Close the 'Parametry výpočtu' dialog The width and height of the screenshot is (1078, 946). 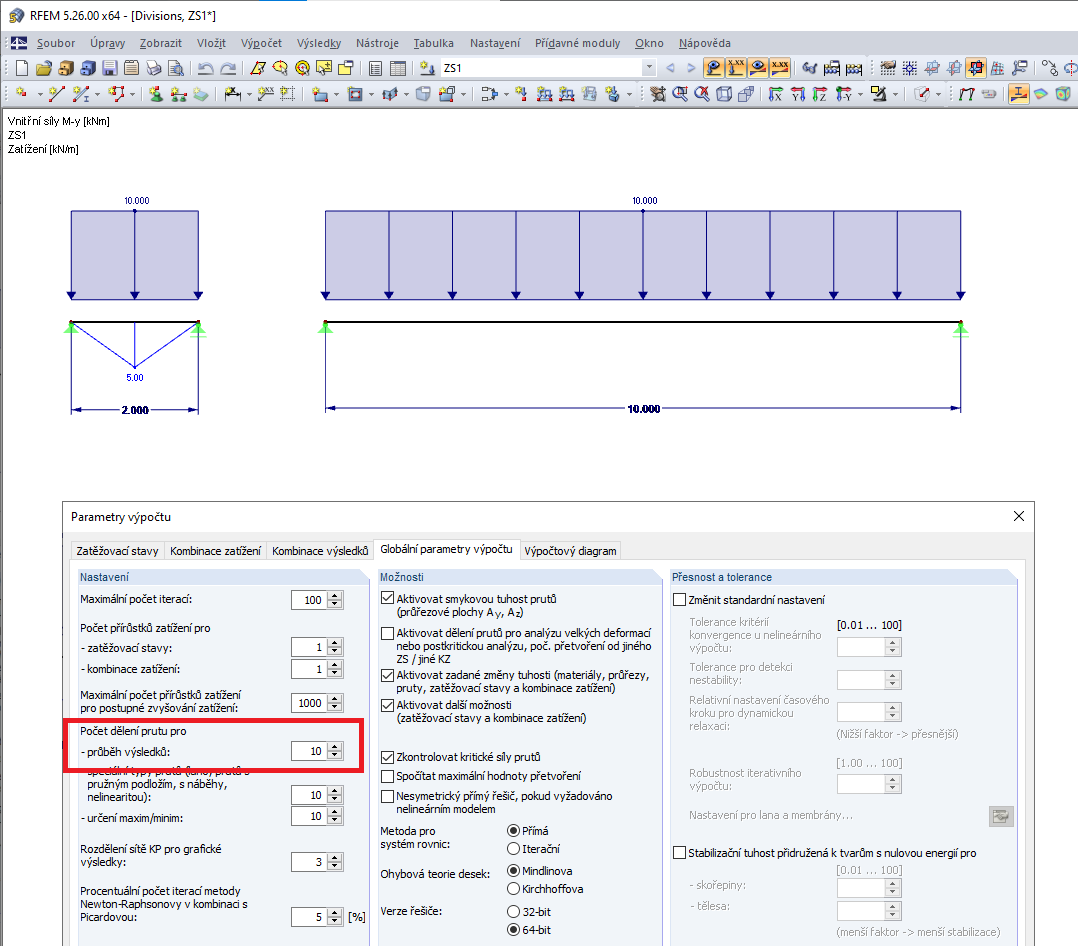coord(1019,516)
